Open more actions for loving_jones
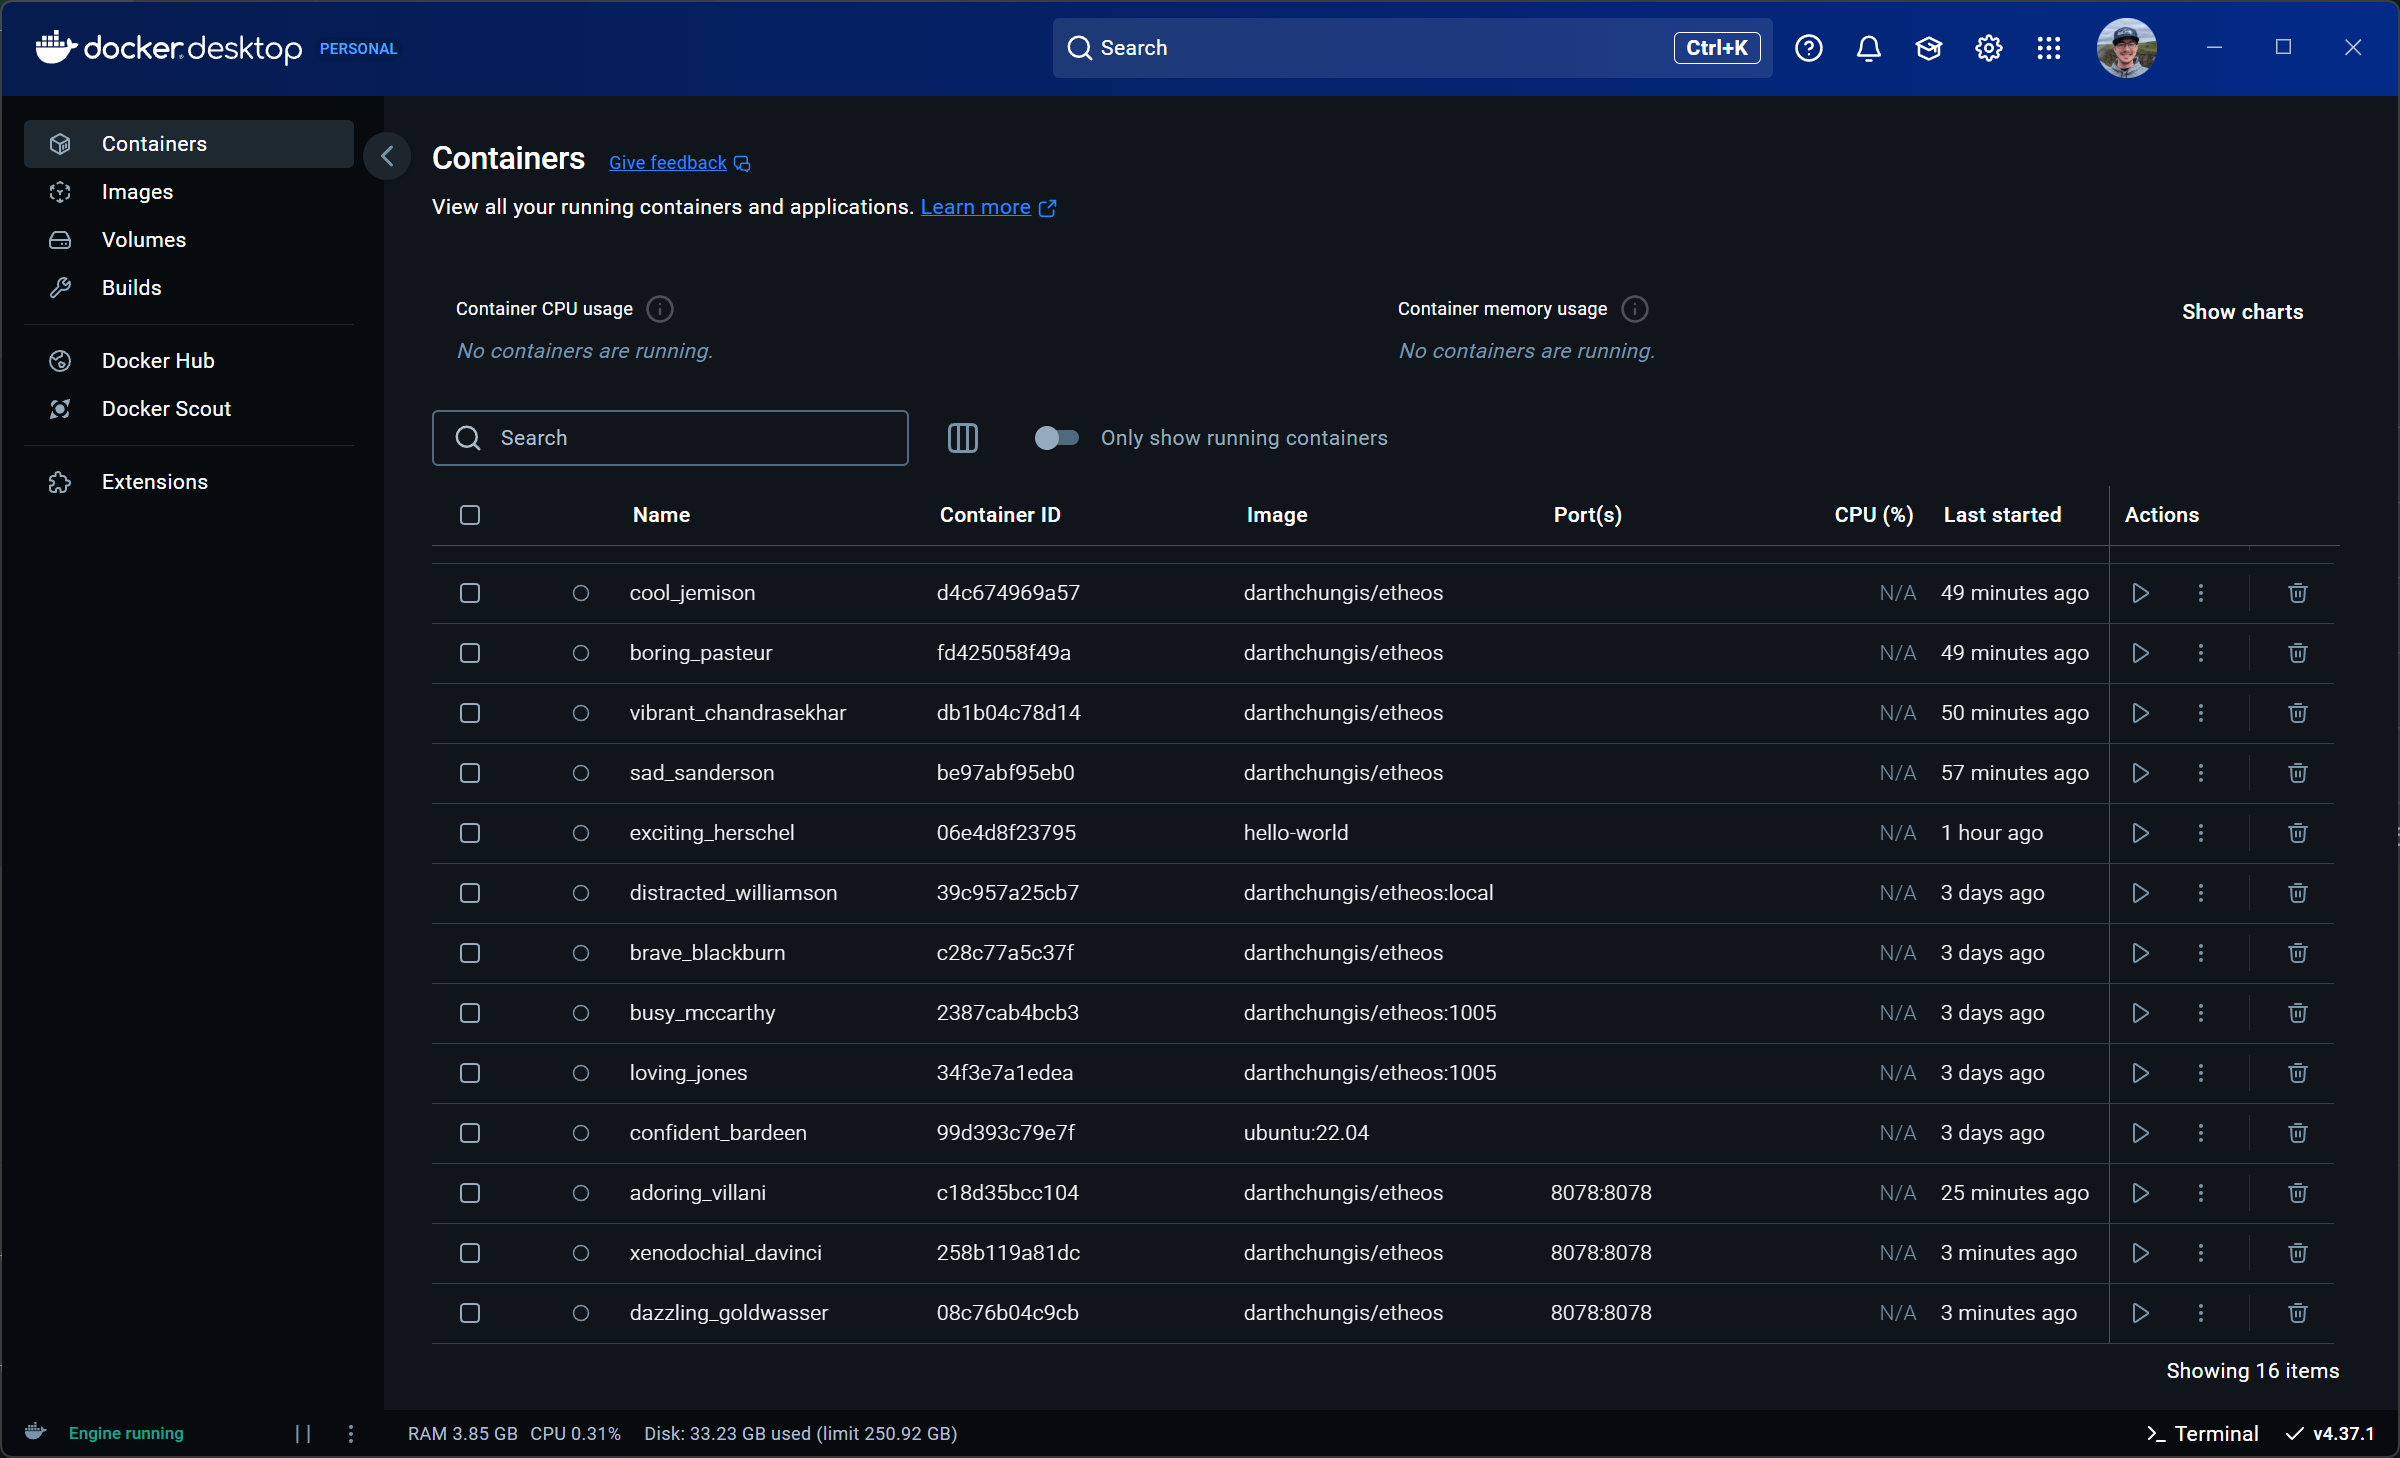The width and height of the screenshot is (2400, 1458). 2200,1073
